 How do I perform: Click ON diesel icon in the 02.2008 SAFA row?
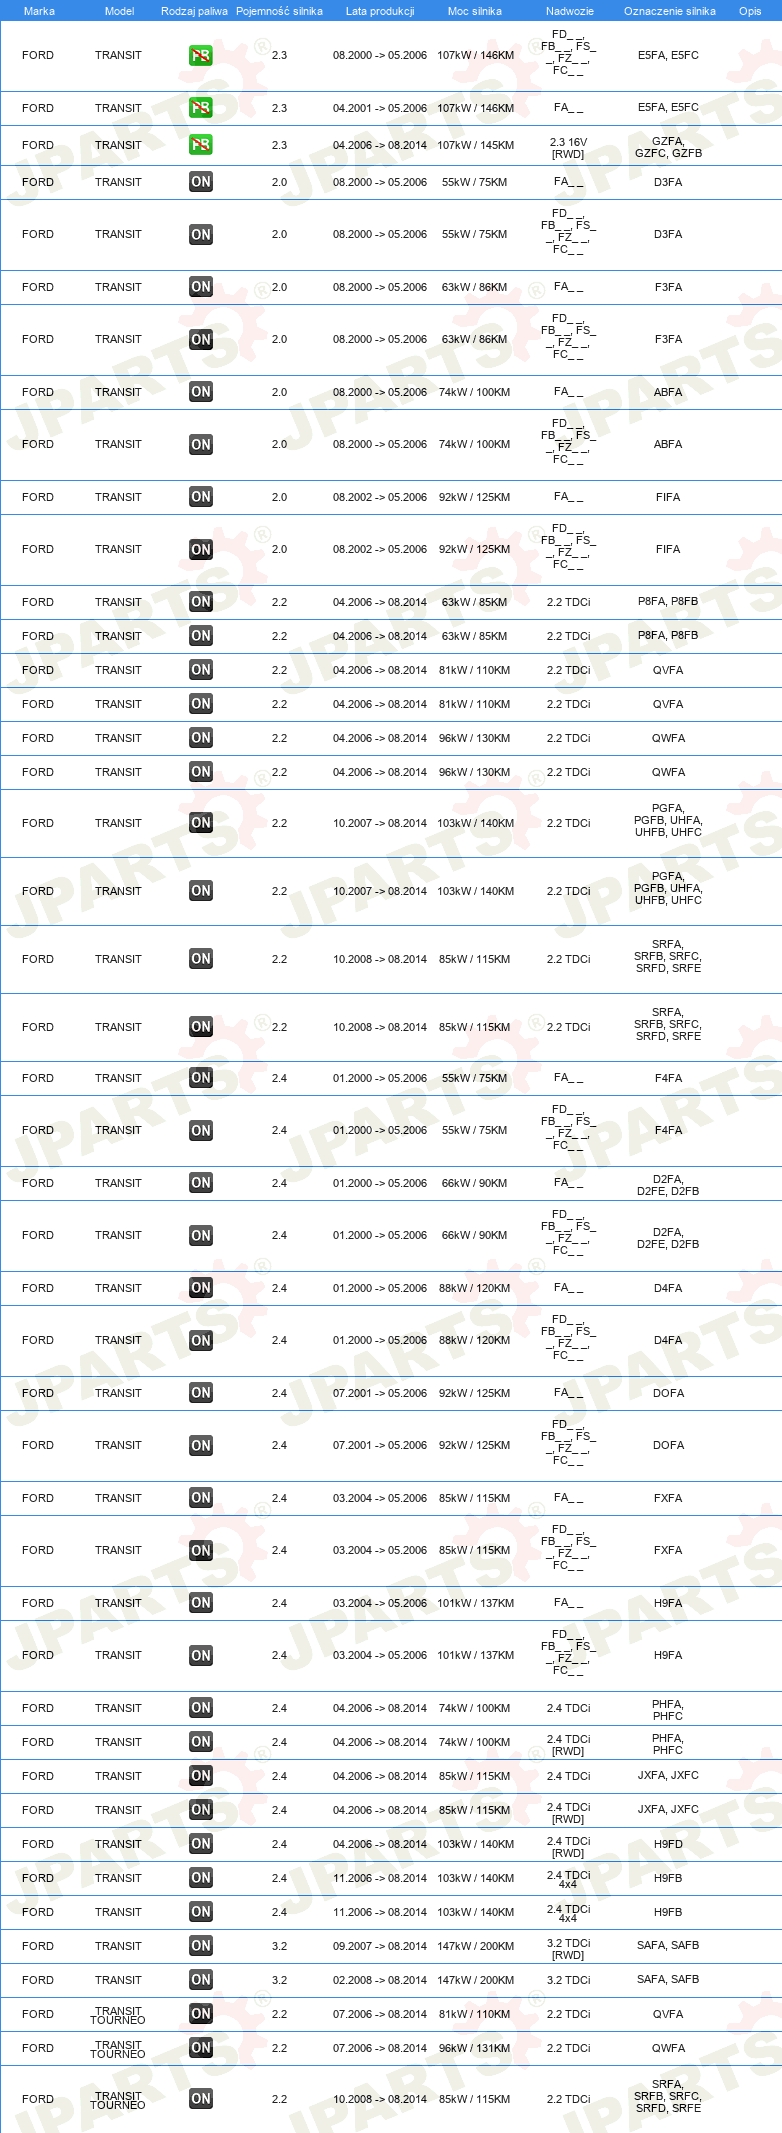(201, 1980)
